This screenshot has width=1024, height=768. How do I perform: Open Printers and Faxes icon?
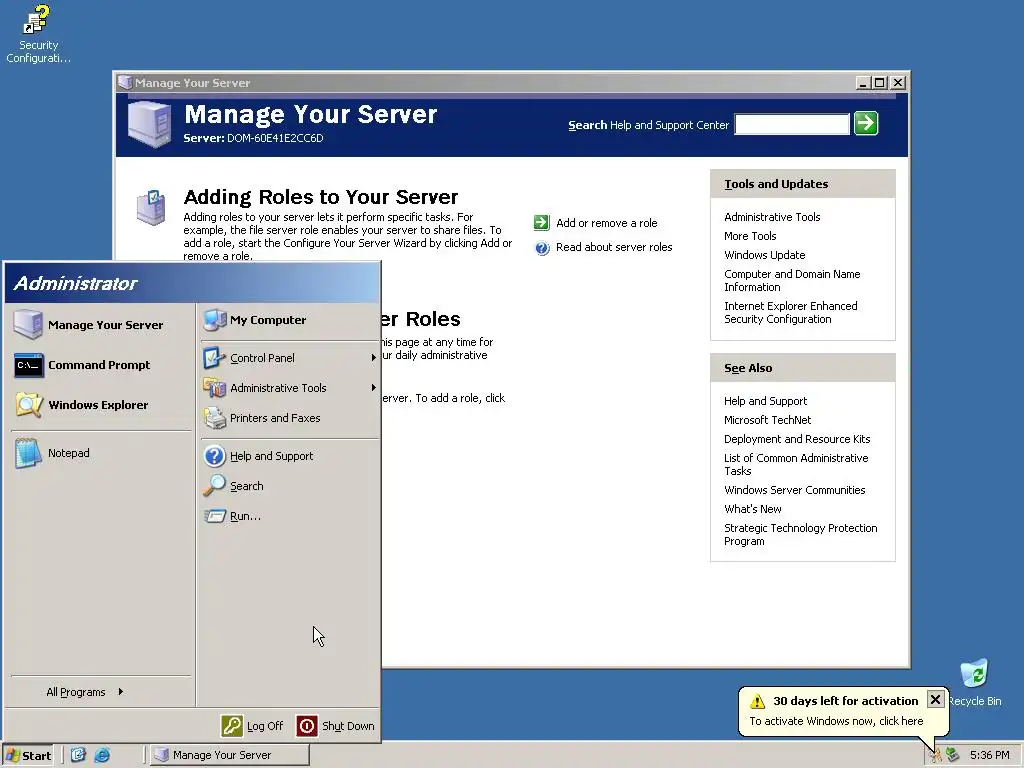pos(214,418)
